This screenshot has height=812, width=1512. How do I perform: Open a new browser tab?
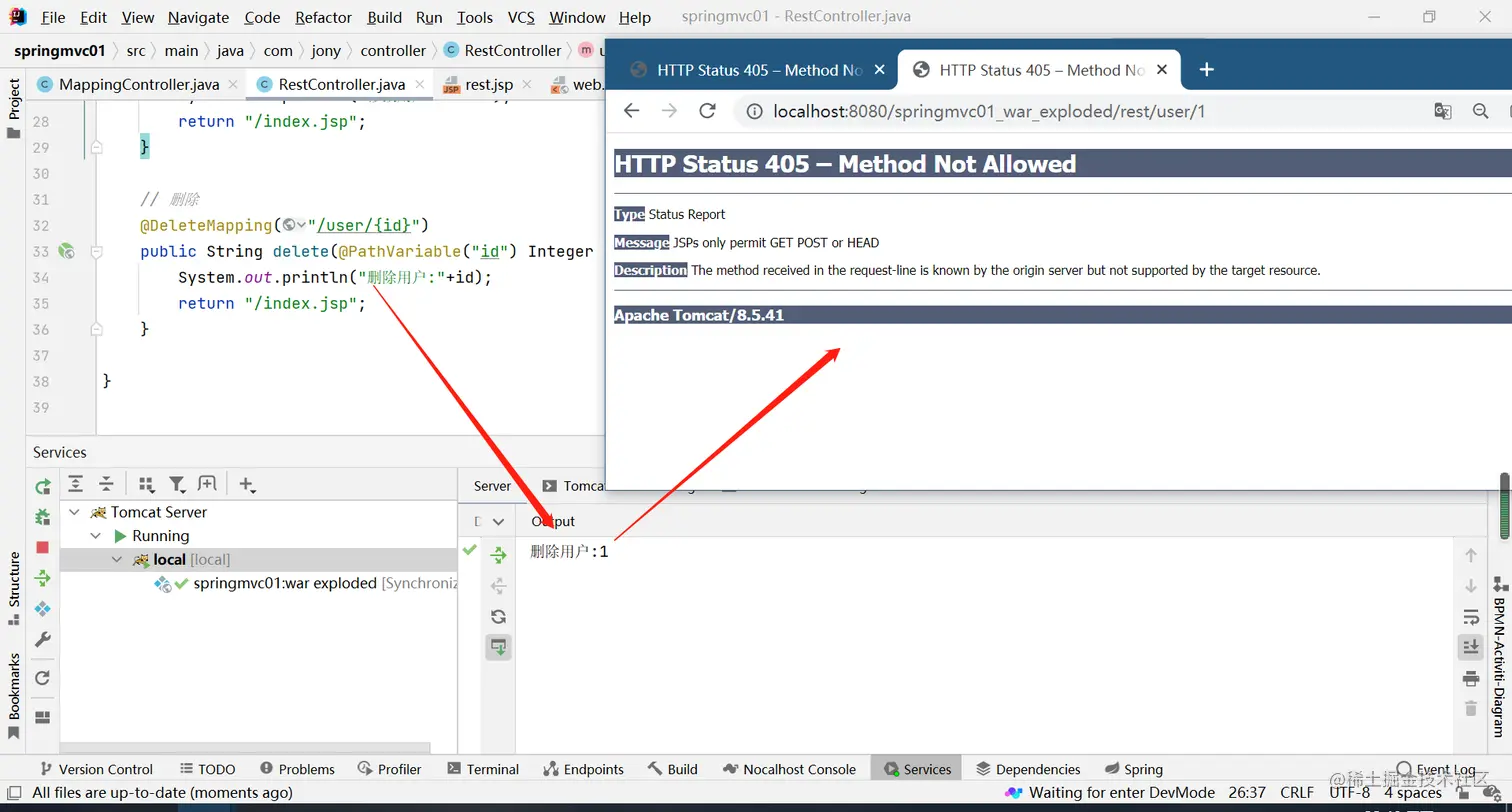1206,69
